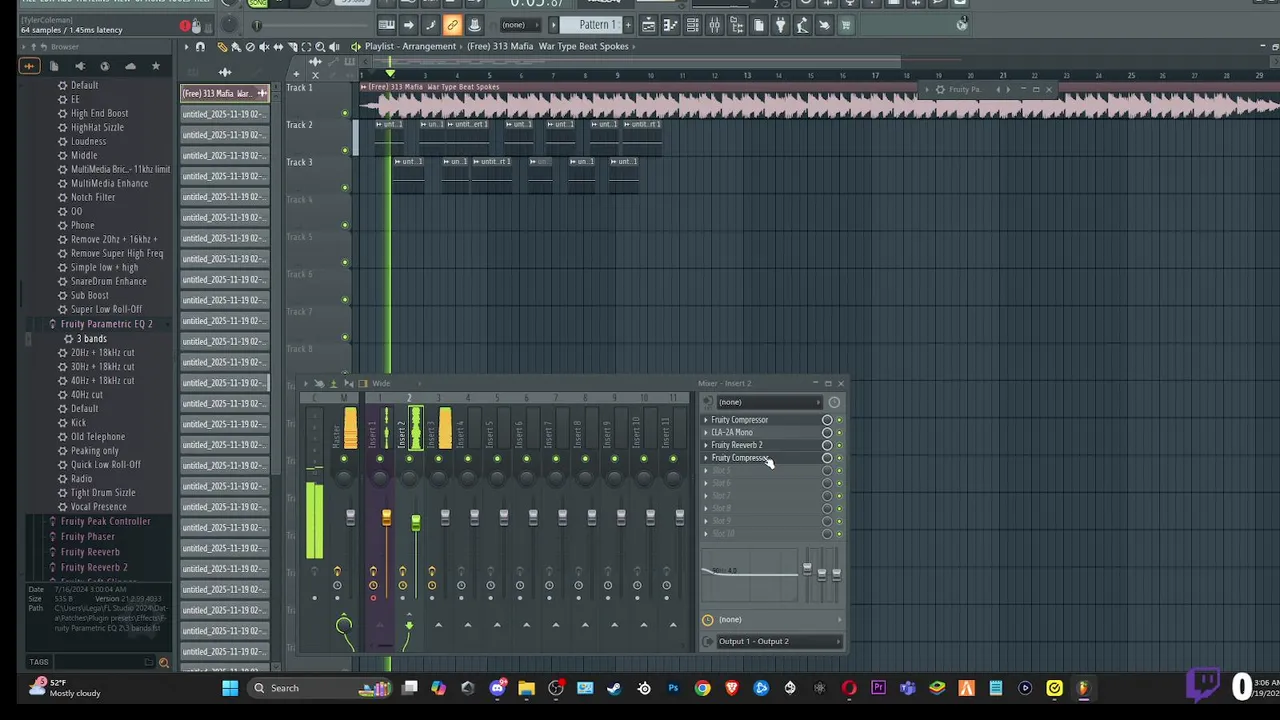Open Chrome from the Windows taskbar
The width and height of the screenshot is (1280, 720).
pyautogui.click(x=702, y=688)
